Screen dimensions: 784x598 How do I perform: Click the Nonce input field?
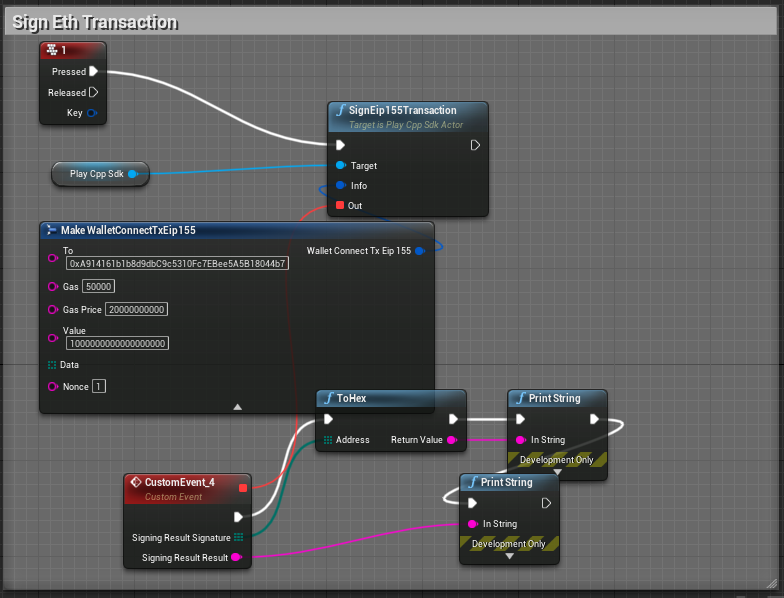pos(99,387)
